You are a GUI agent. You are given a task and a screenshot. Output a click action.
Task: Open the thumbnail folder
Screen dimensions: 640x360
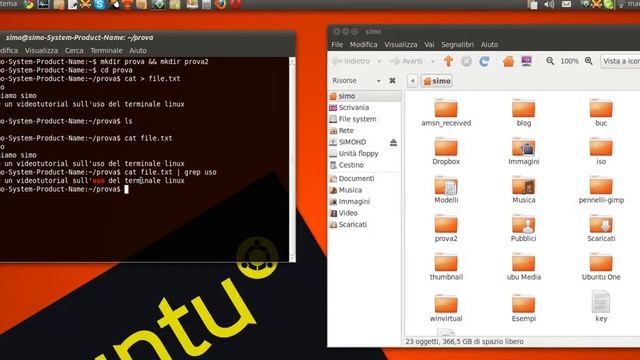click(446, 267)
